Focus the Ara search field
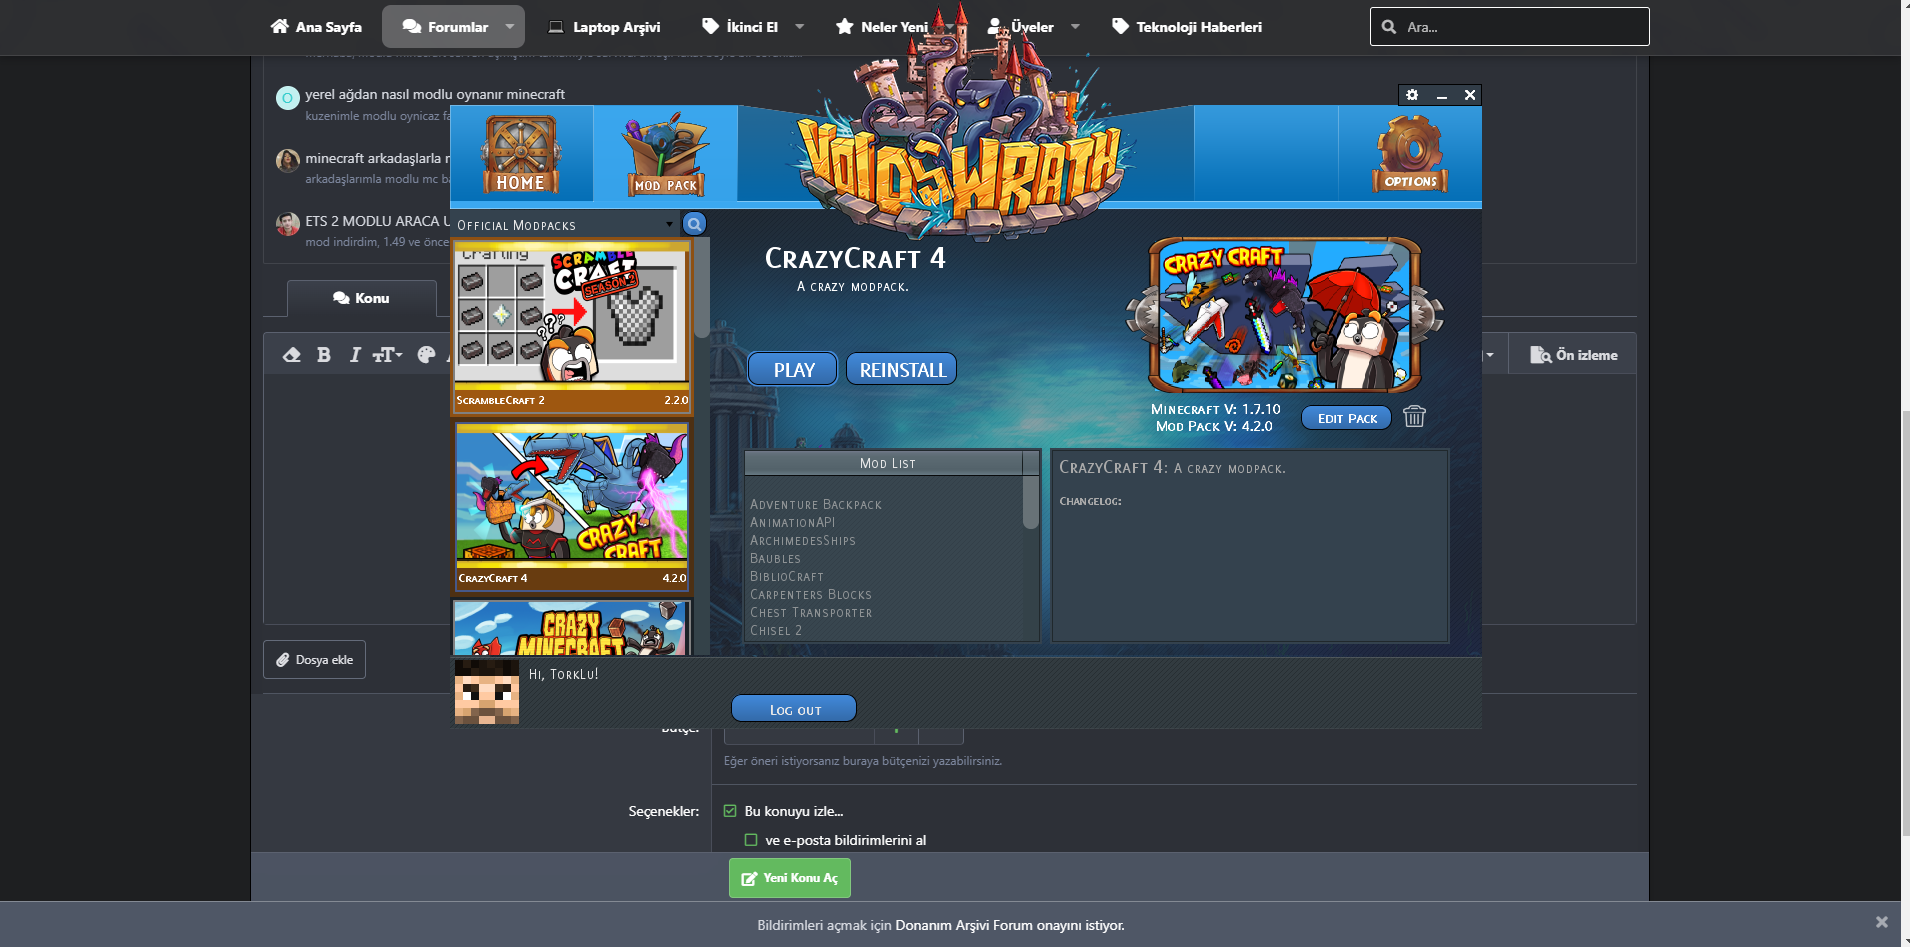 [1510, 27]
